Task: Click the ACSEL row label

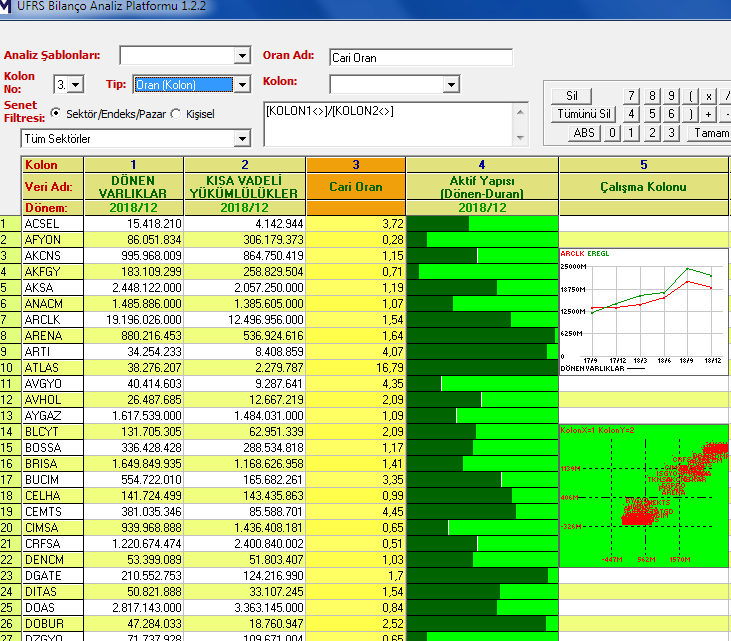Action: click(x=53, y=224)
